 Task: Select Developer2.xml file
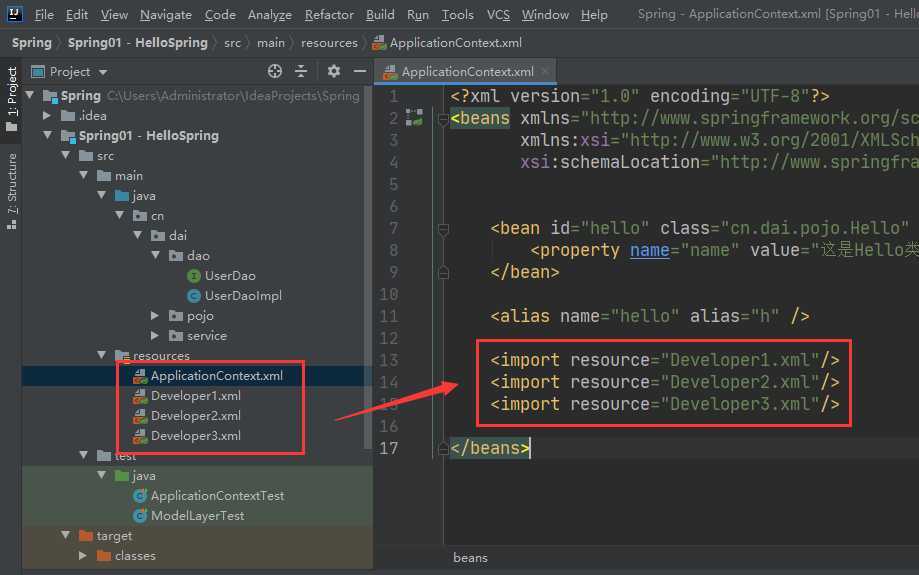195,416
